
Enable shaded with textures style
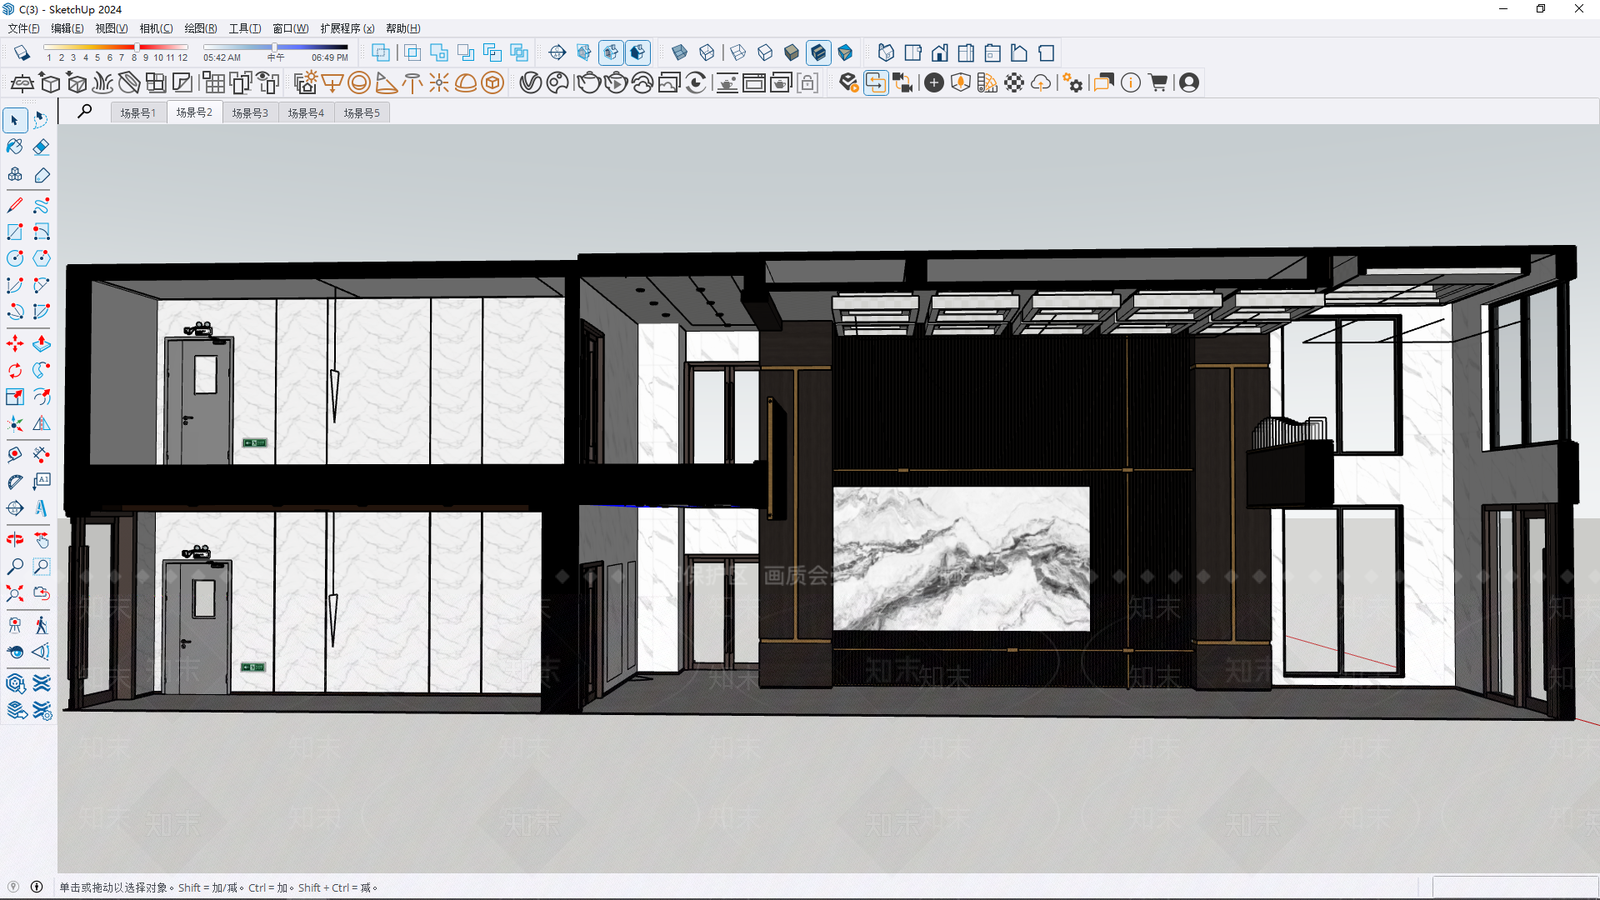pyautogui.click(x=819, y=53)
